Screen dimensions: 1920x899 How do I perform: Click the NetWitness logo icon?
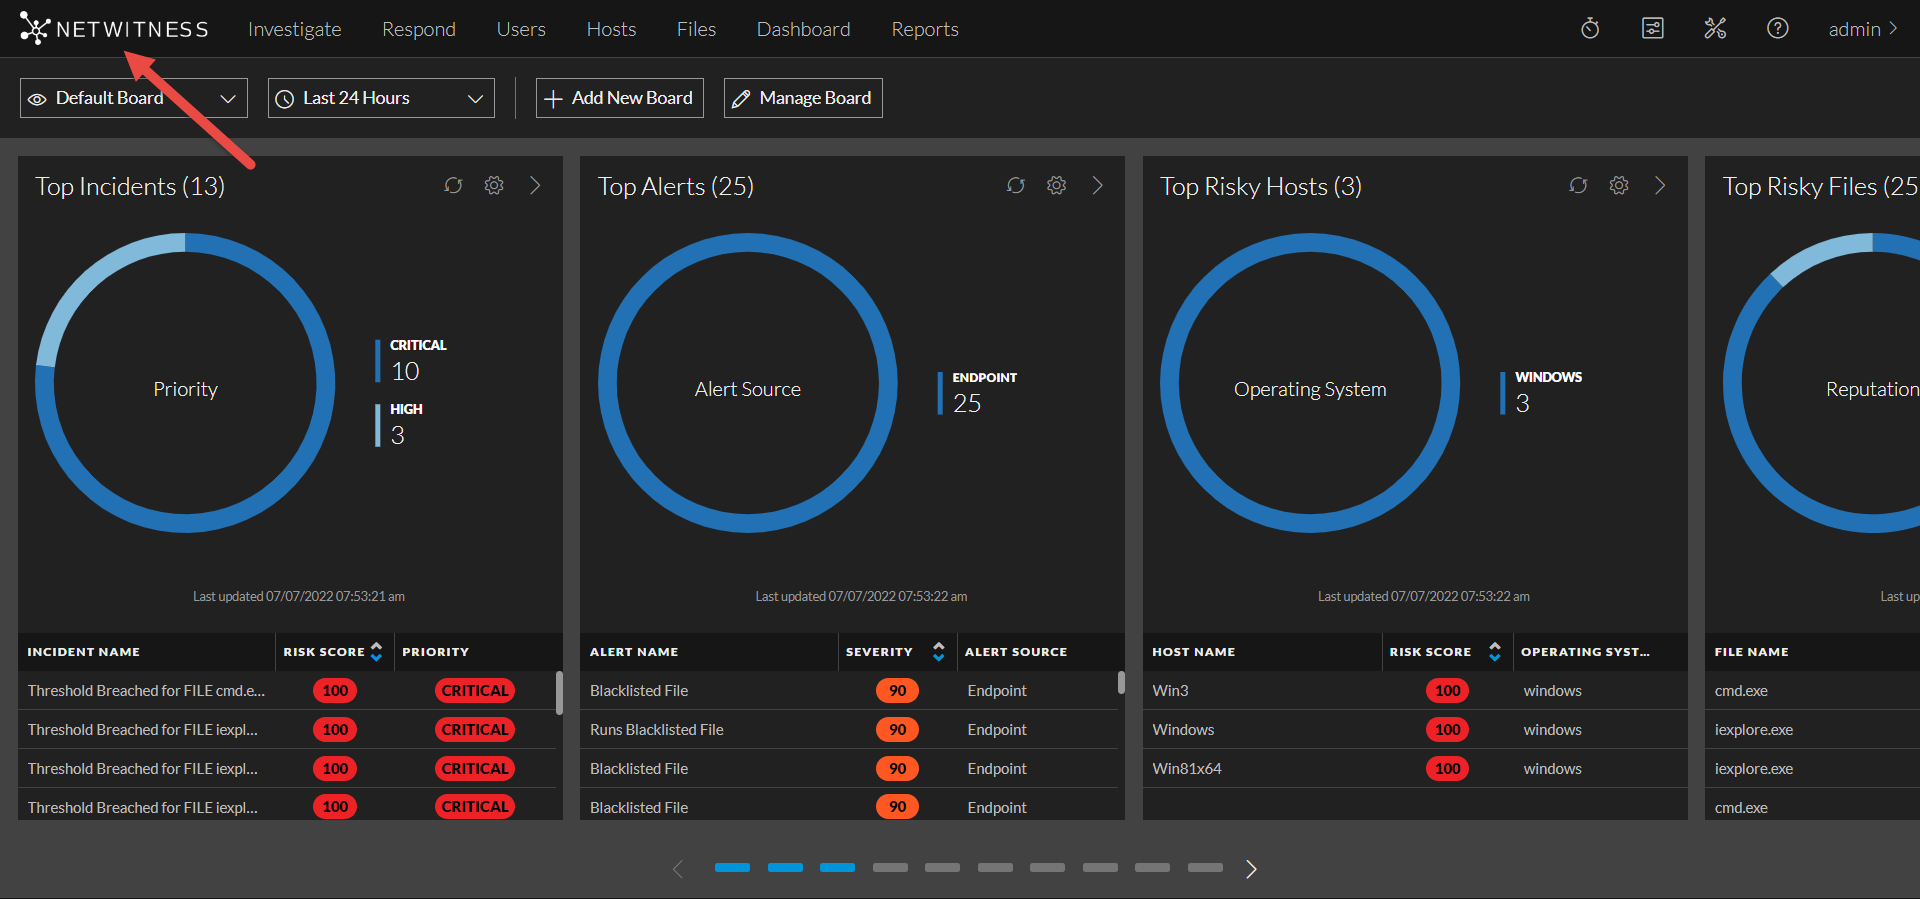click(x=34, y=29)
